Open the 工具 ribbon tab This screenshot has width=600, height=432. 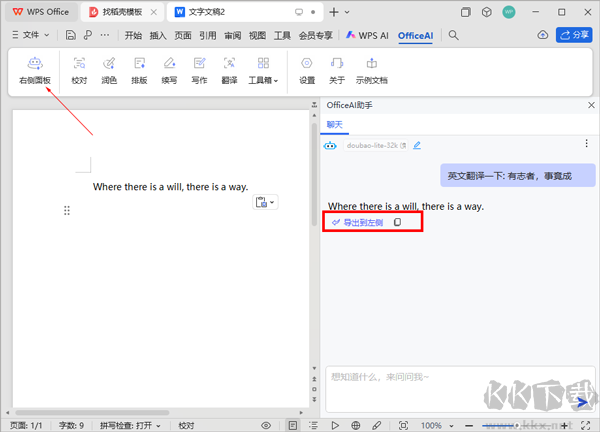(x=282, y=36)
